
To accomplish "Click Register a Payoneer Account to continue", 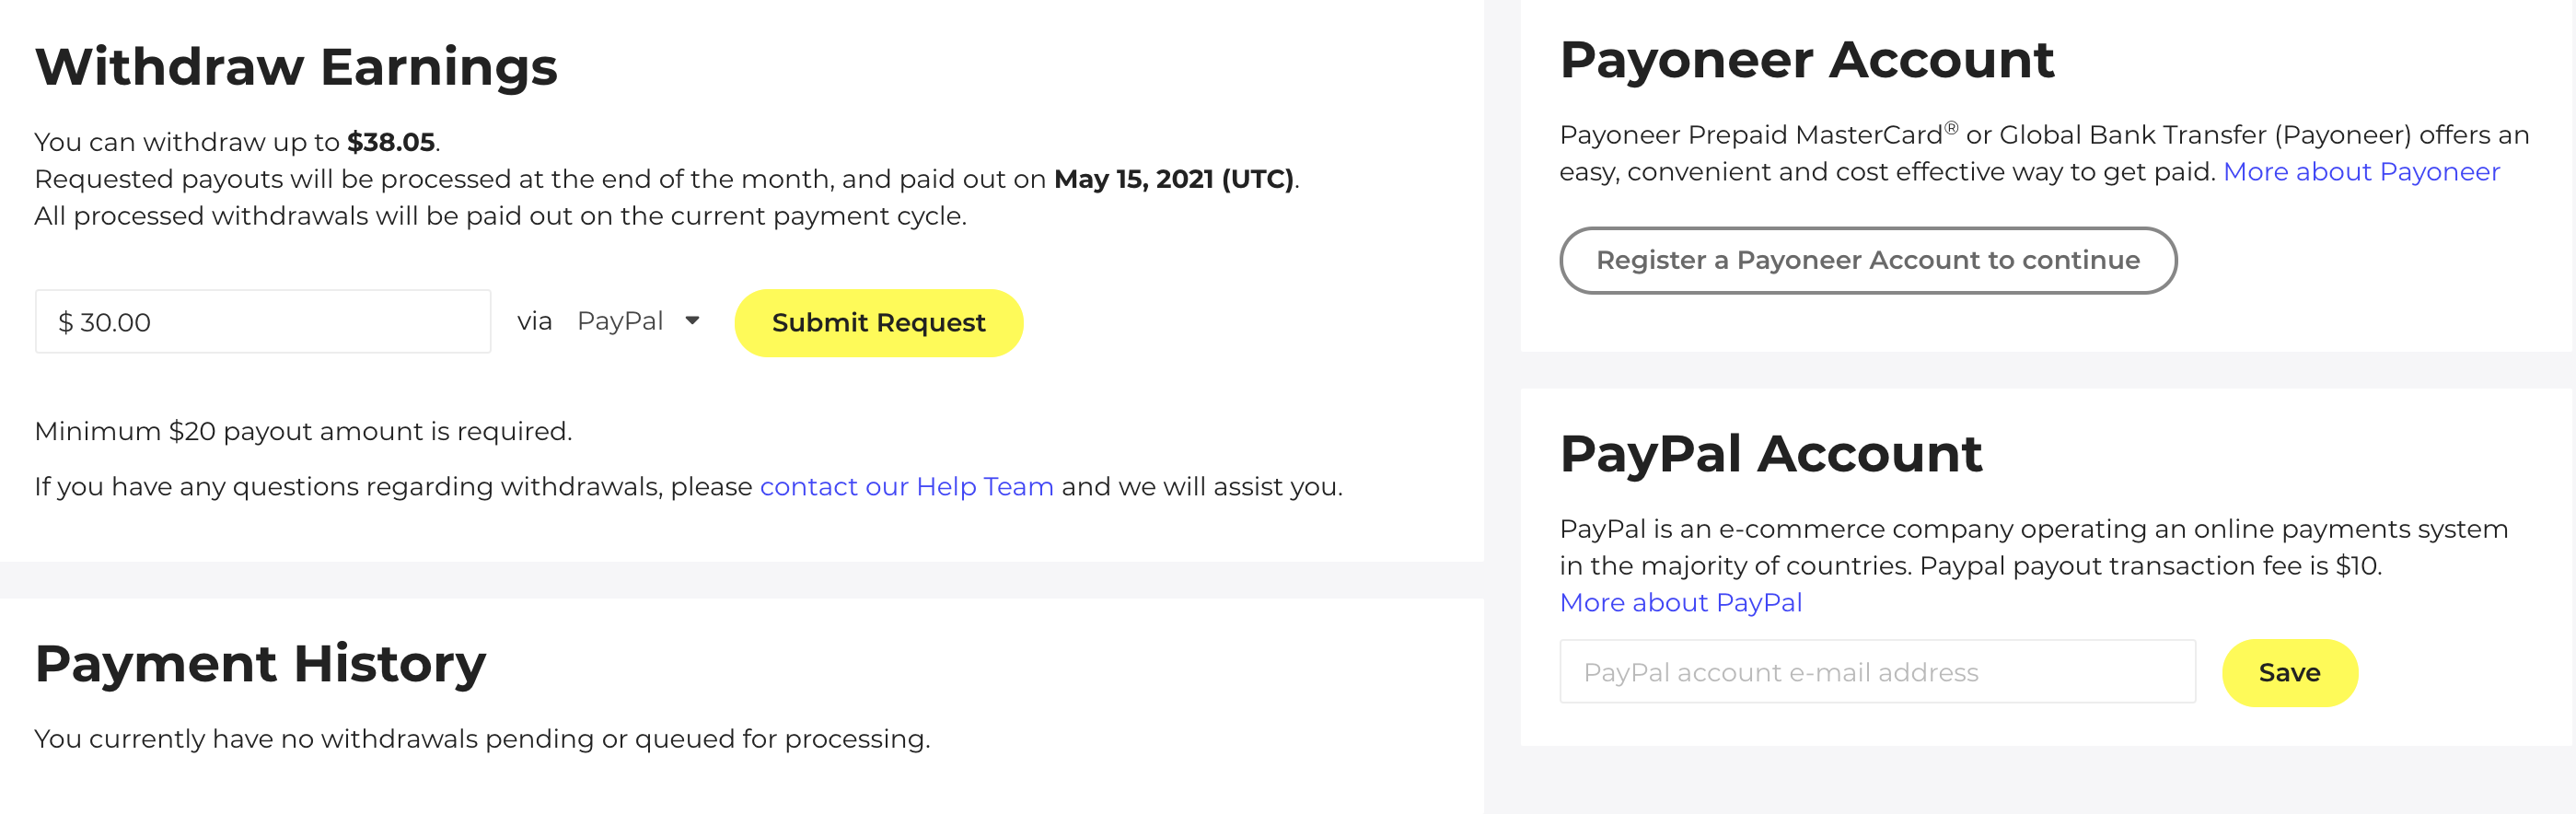I will click(1867, 260).
